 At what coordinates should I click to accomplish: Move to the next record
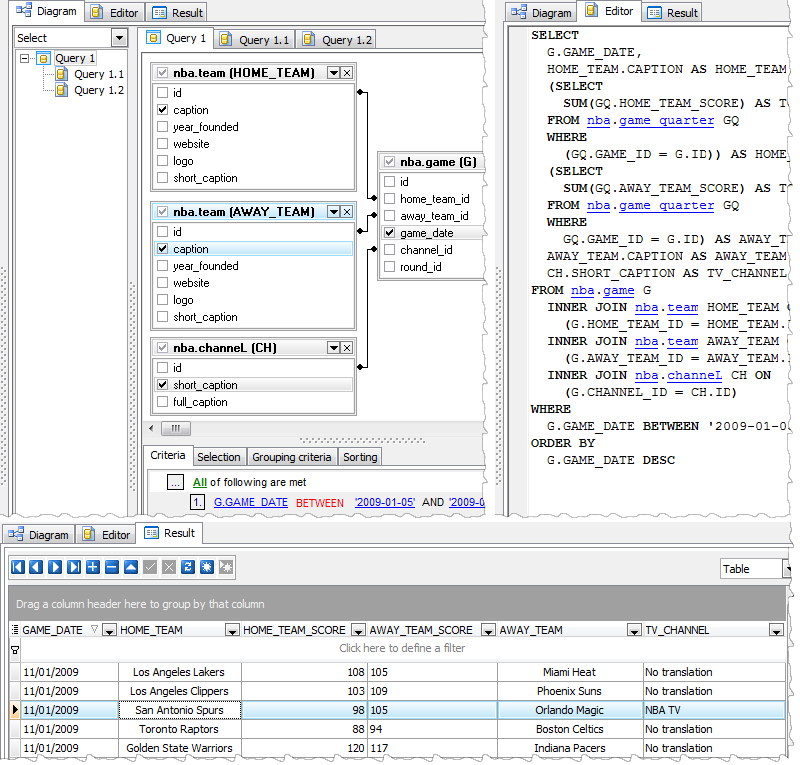[55, 567]
